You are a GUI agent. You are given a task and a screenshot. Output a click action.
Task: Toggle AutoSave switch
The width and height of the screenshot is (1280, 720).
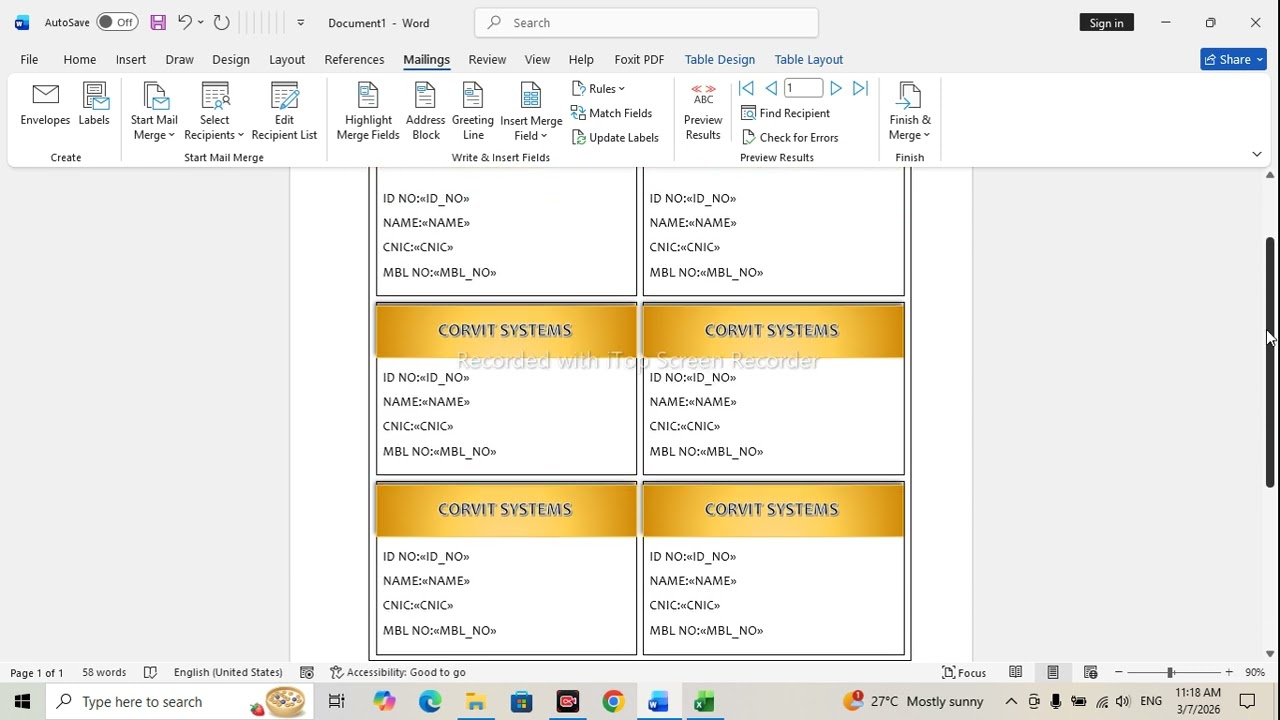[x=117, y=22]
